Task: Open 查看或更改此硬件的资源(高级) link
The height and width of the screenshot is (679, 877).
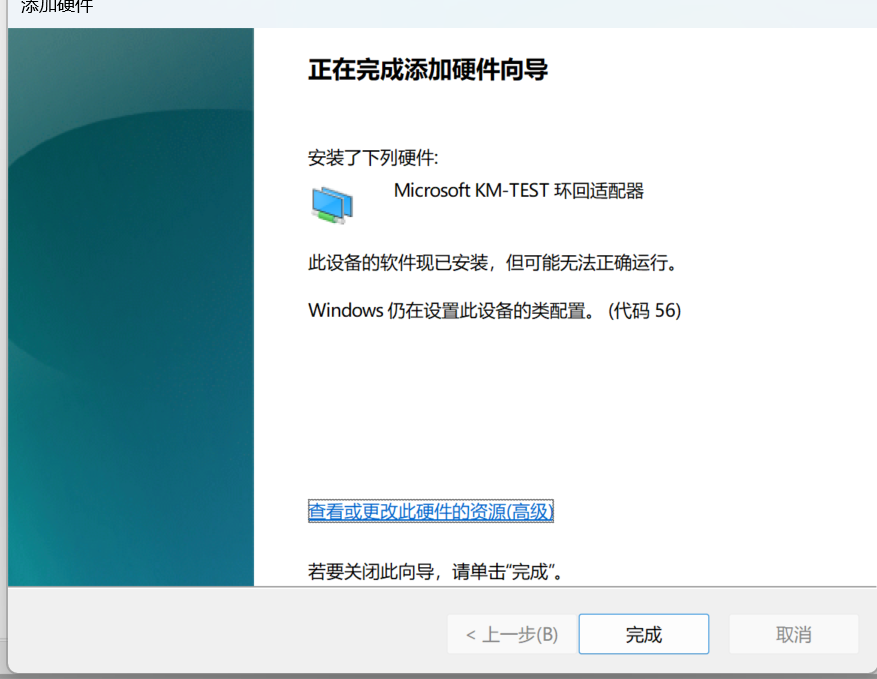Action: tap(431, 511)
